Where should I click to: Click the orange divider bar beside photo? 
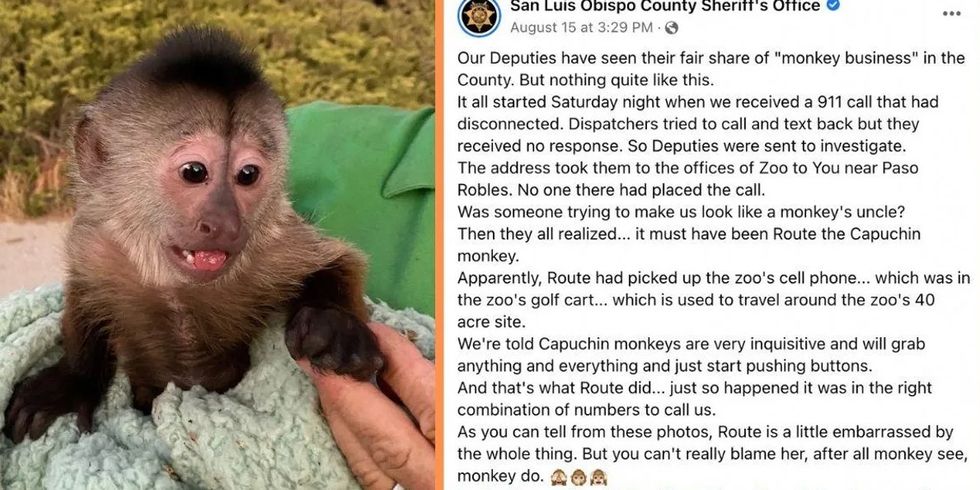tap(439, 245)
